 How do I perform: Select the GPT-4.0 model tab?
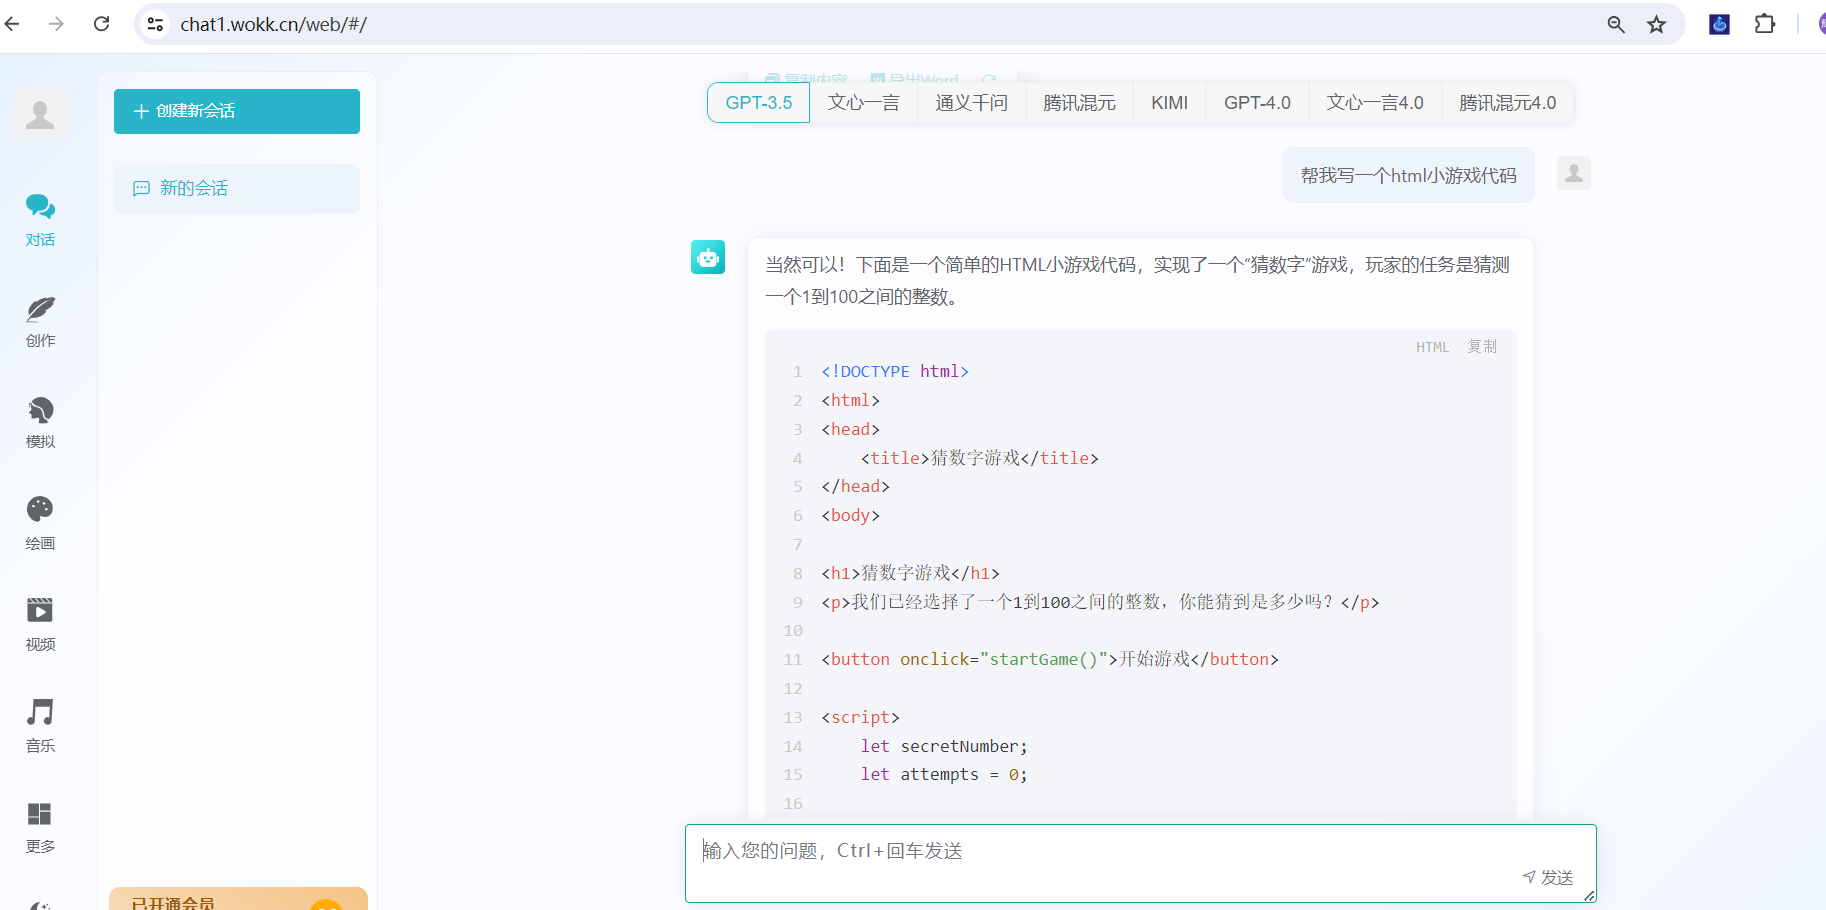[1256, 102]
